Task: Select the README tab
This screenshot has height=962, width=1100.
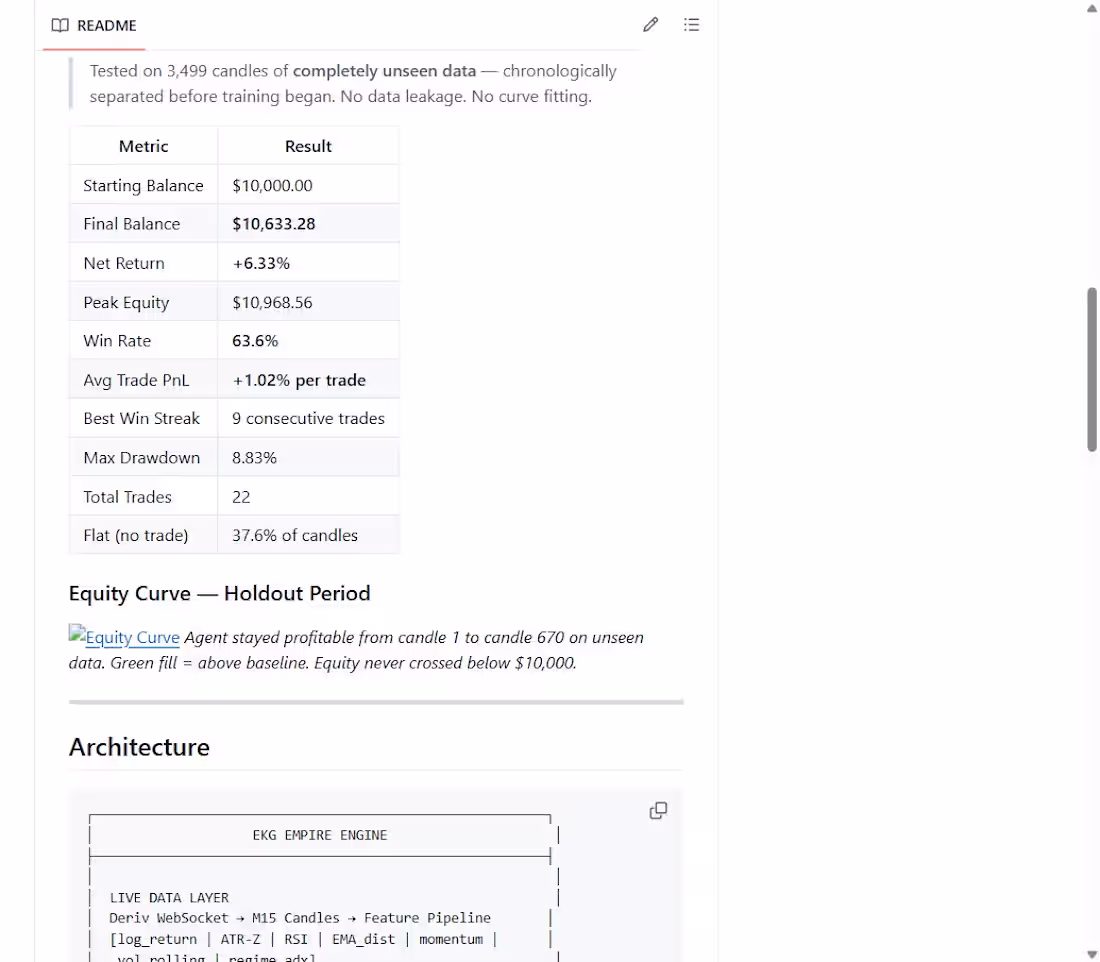Action: click(x=94, y=25)
